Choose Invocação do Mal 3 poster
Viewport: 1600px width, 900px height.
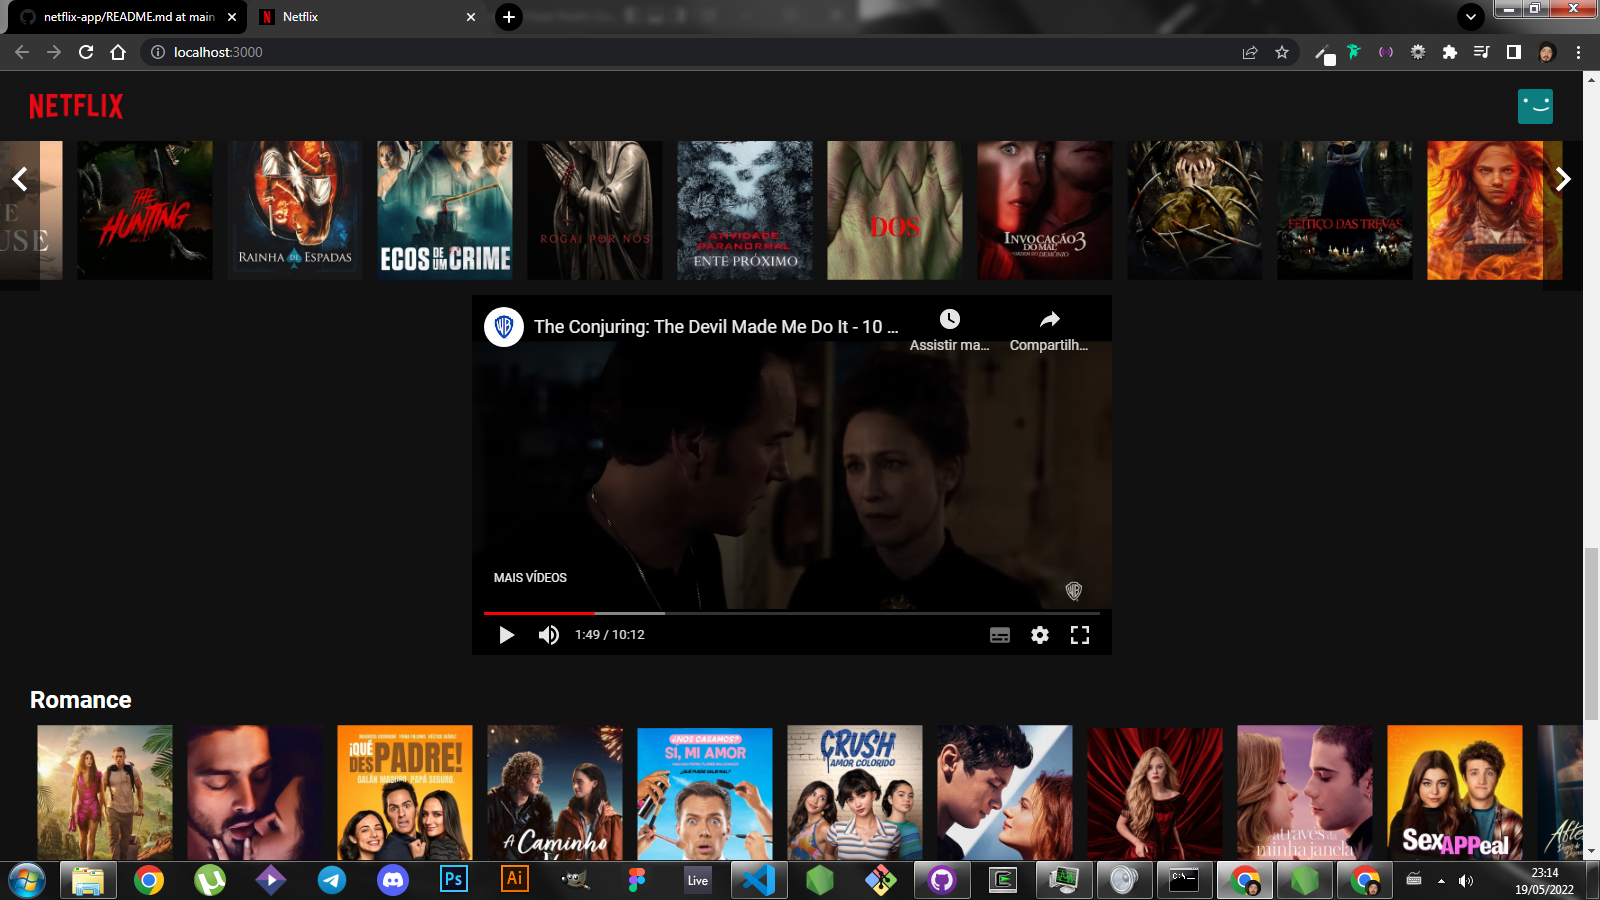click(1045, 210)
